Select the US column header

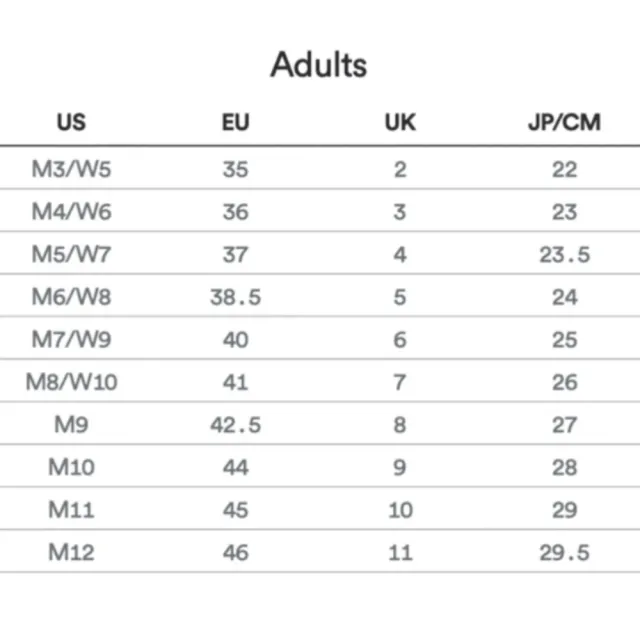71,122
